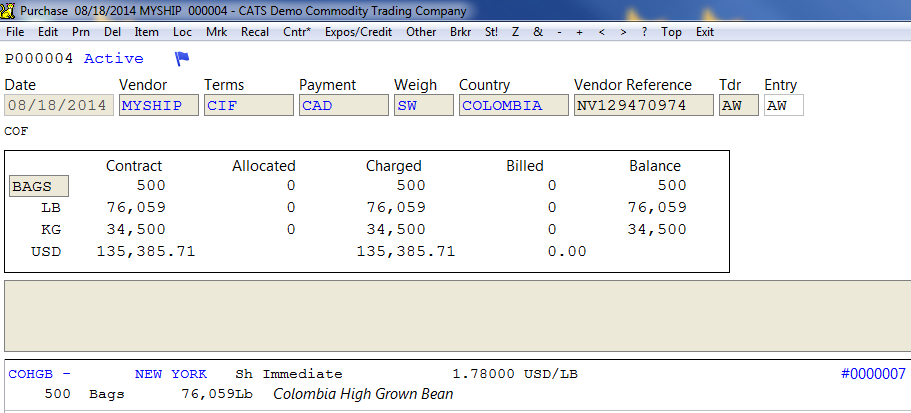Click Balance LB value 76,059
The image size is (911, 413).
657,207
